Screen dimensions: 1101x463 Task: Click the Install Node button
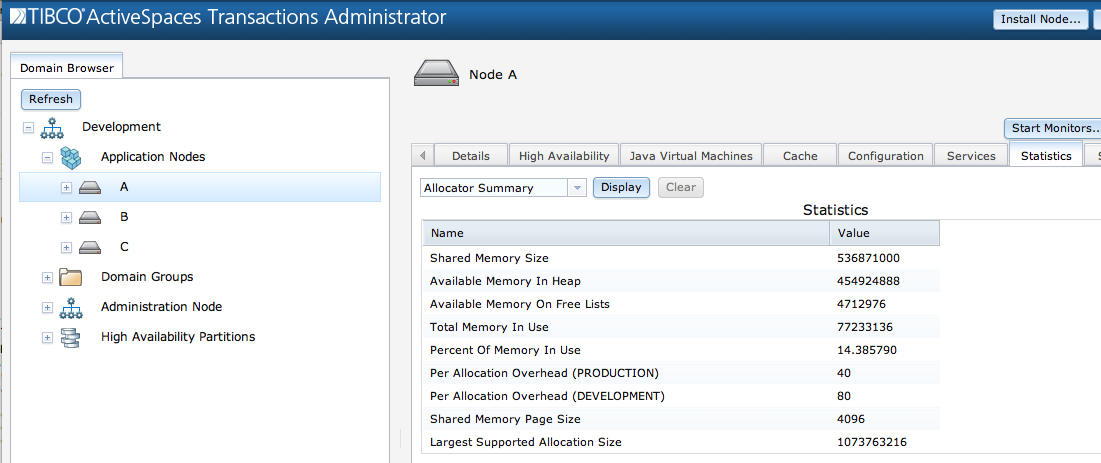pos(1040,19)
